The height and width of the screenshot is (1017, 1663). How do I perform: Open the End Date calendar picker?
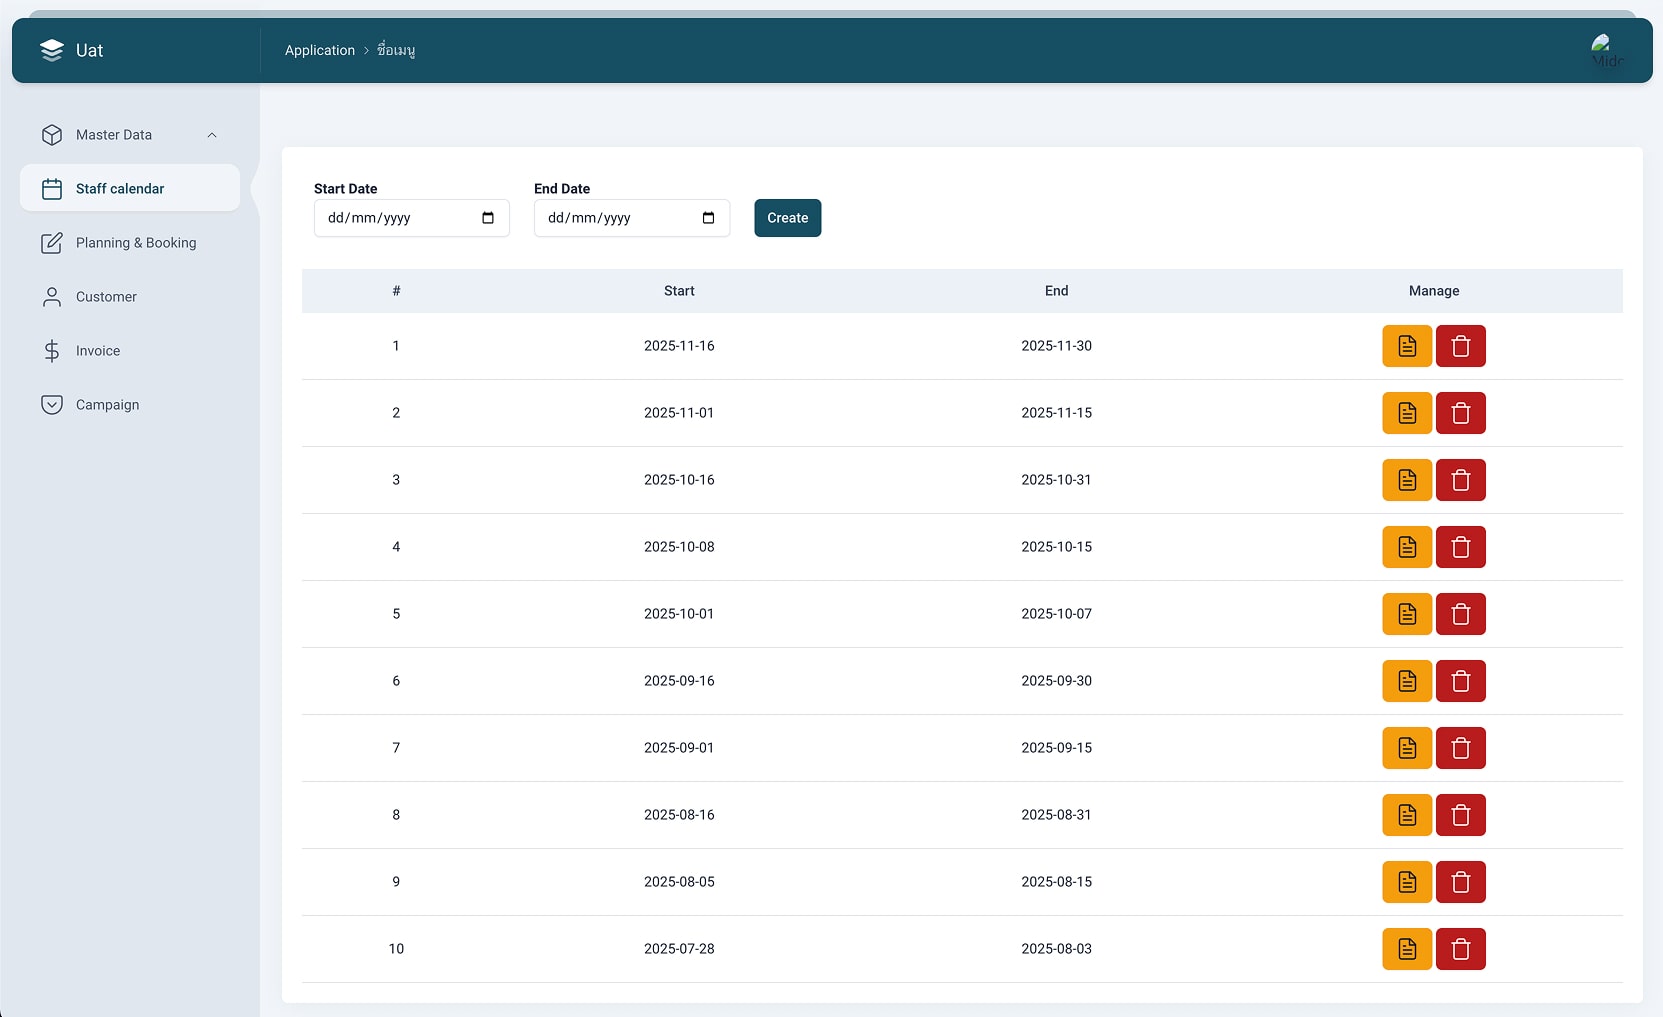point(708,218)
